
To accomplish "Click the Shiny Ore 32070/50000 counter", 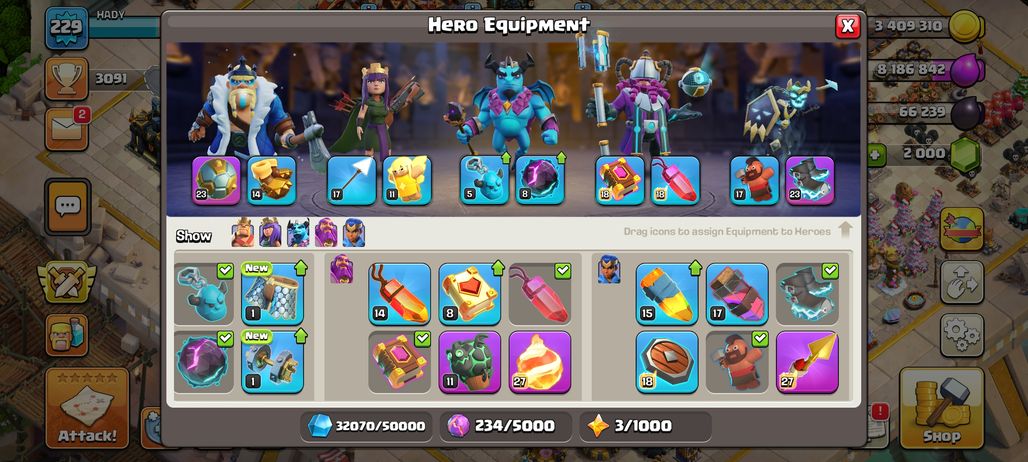I will [x=366, y=426].
